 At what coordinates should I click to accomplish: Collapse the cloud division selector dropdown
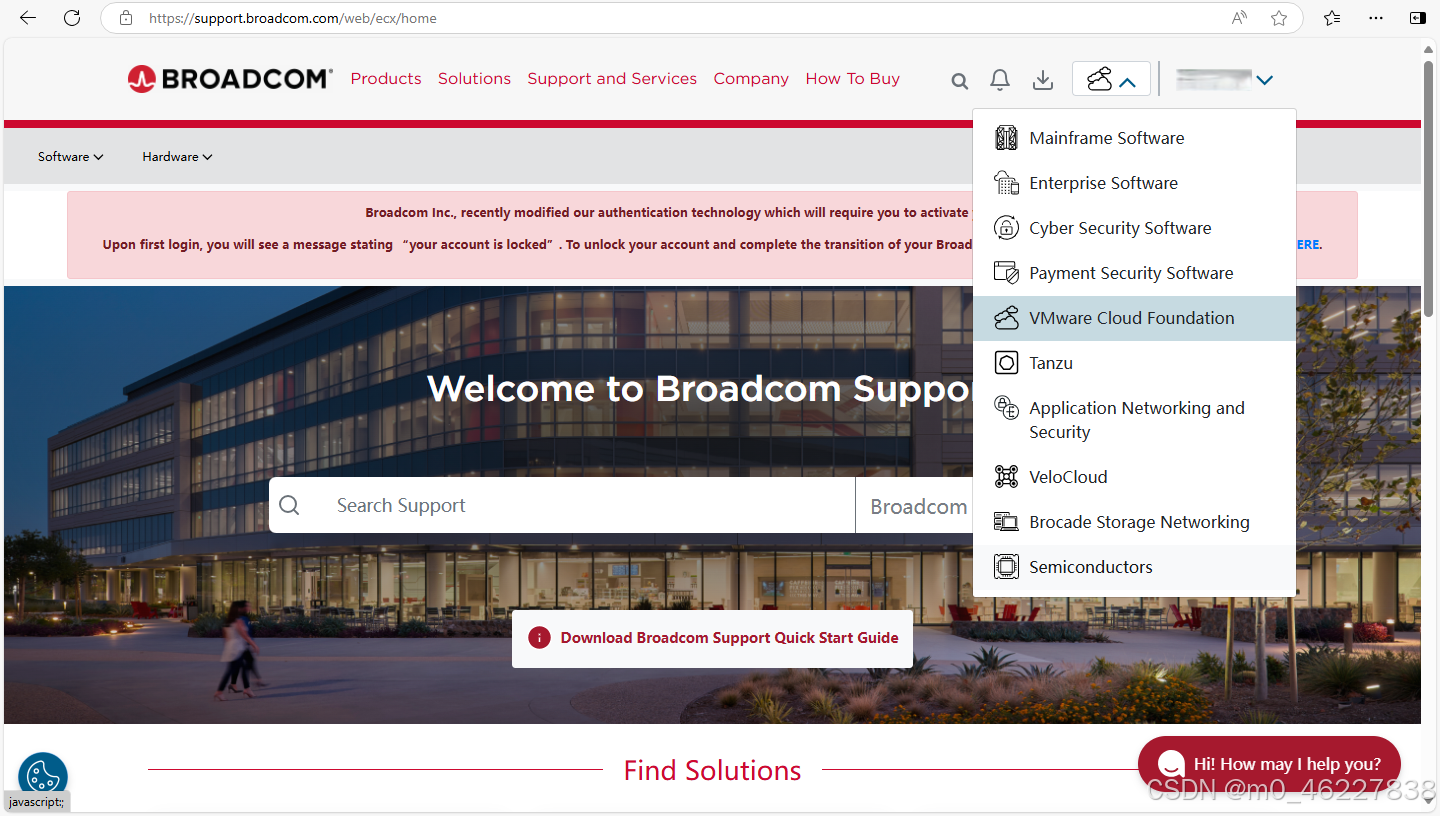[1111, 79]
